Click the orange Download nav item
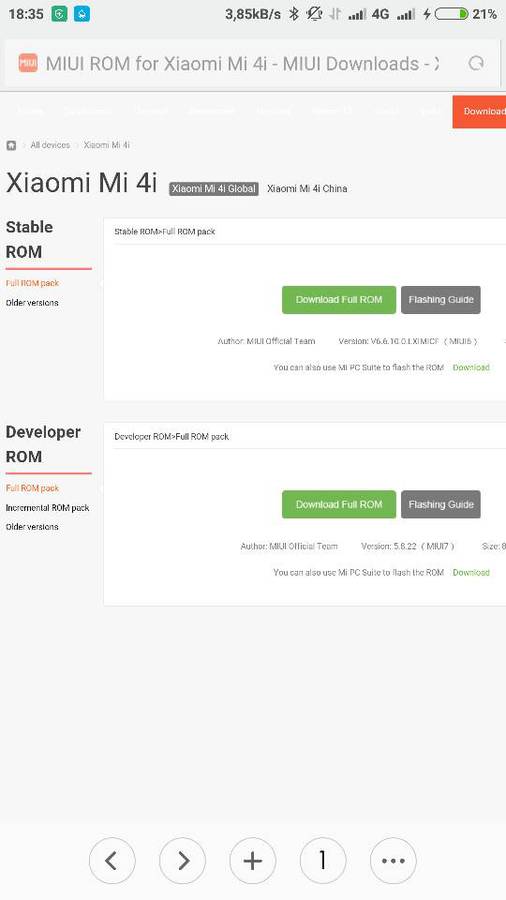This screenshot has height=900, width=506. (x=479, y=111)
